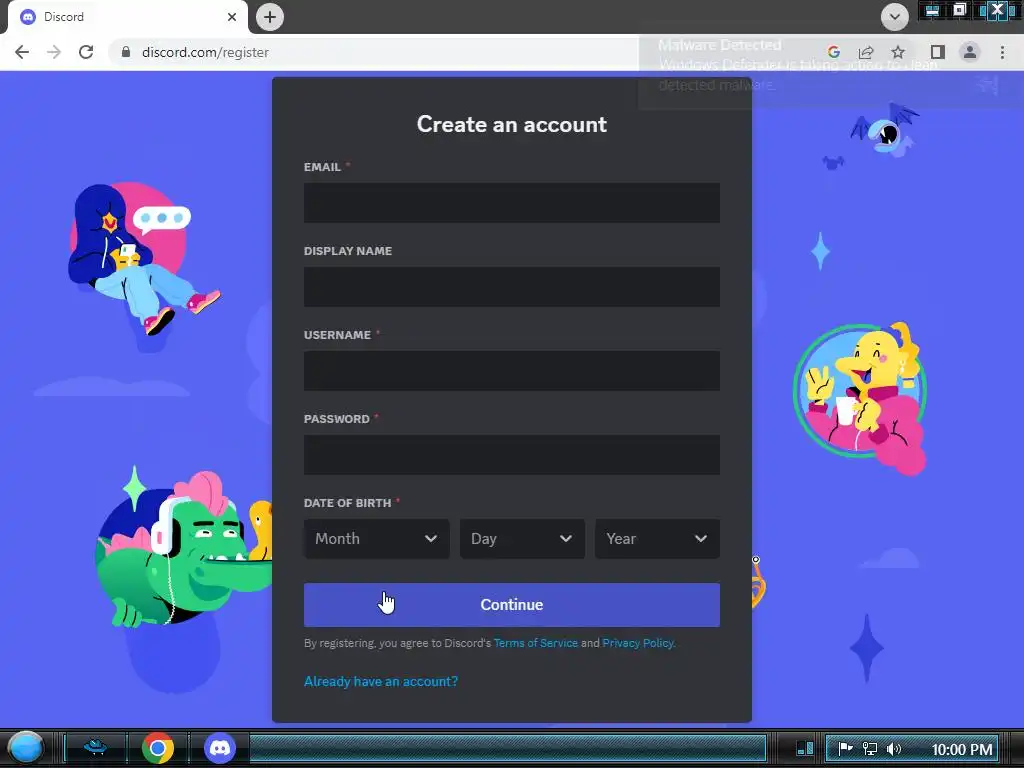
Task: Click Already have an account link
Action: click(381, 682)
